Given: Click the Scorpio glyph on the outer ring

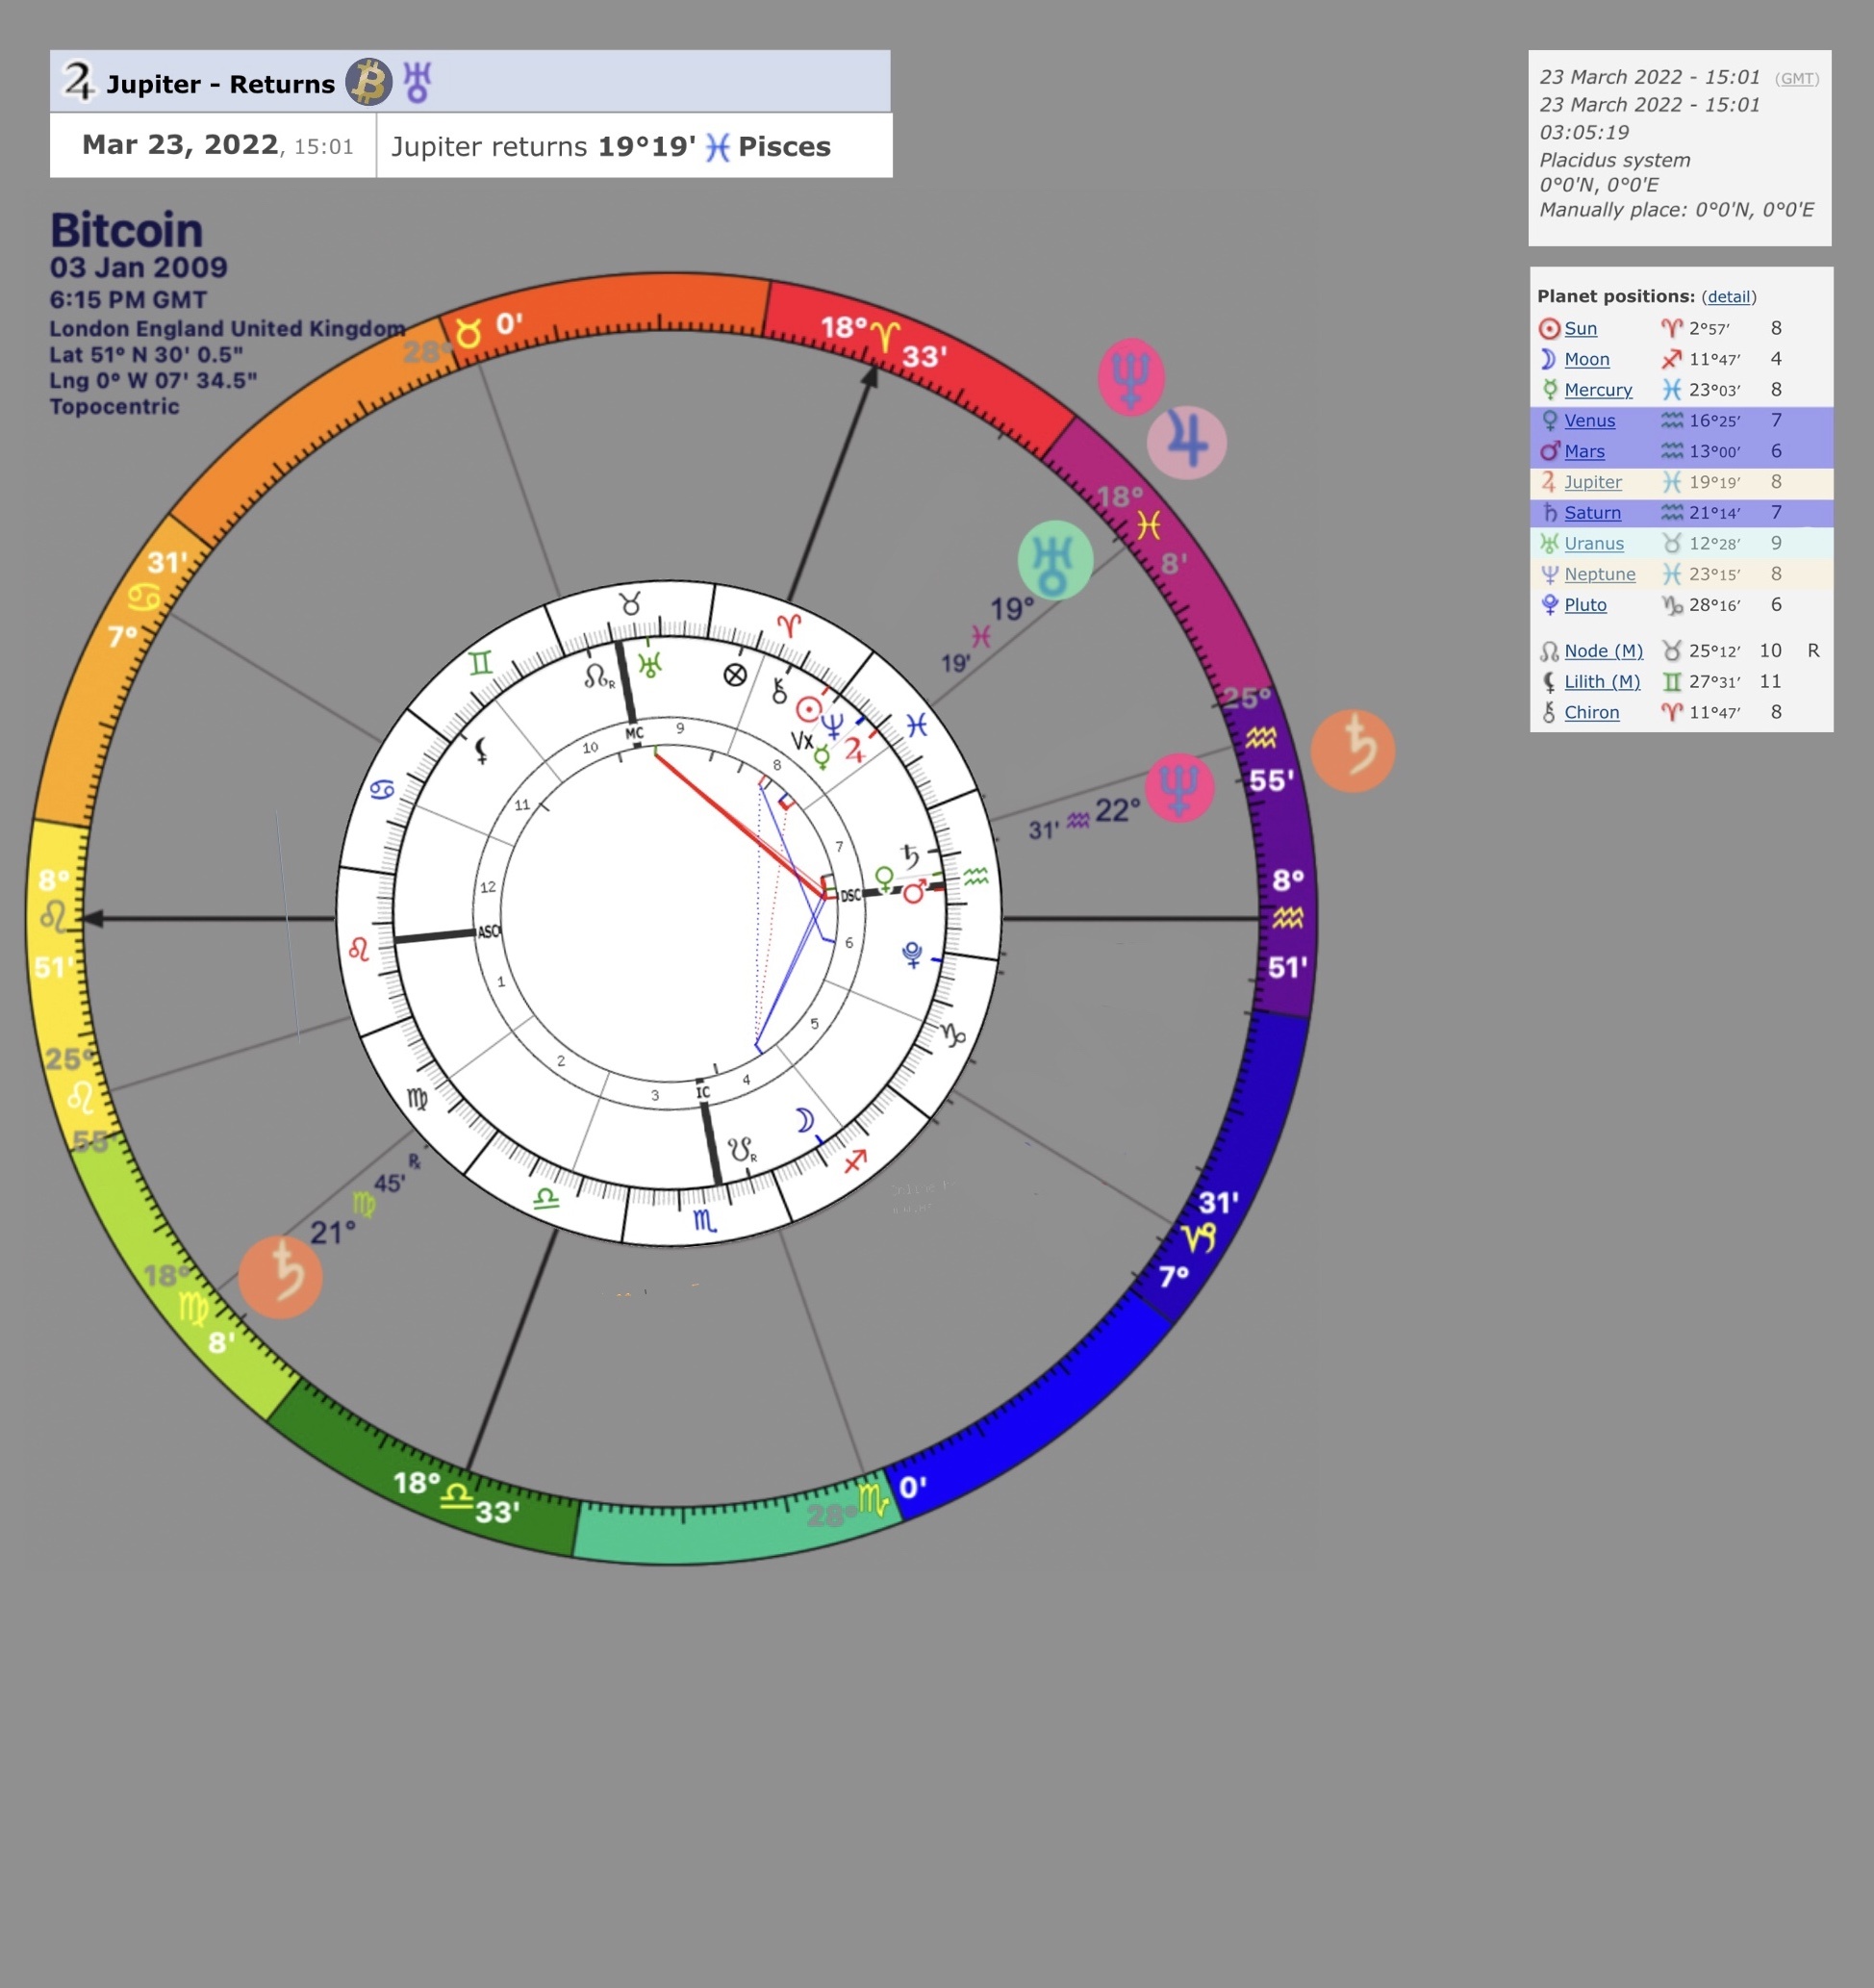Looking at the screenshot, I should (873, 1500).
